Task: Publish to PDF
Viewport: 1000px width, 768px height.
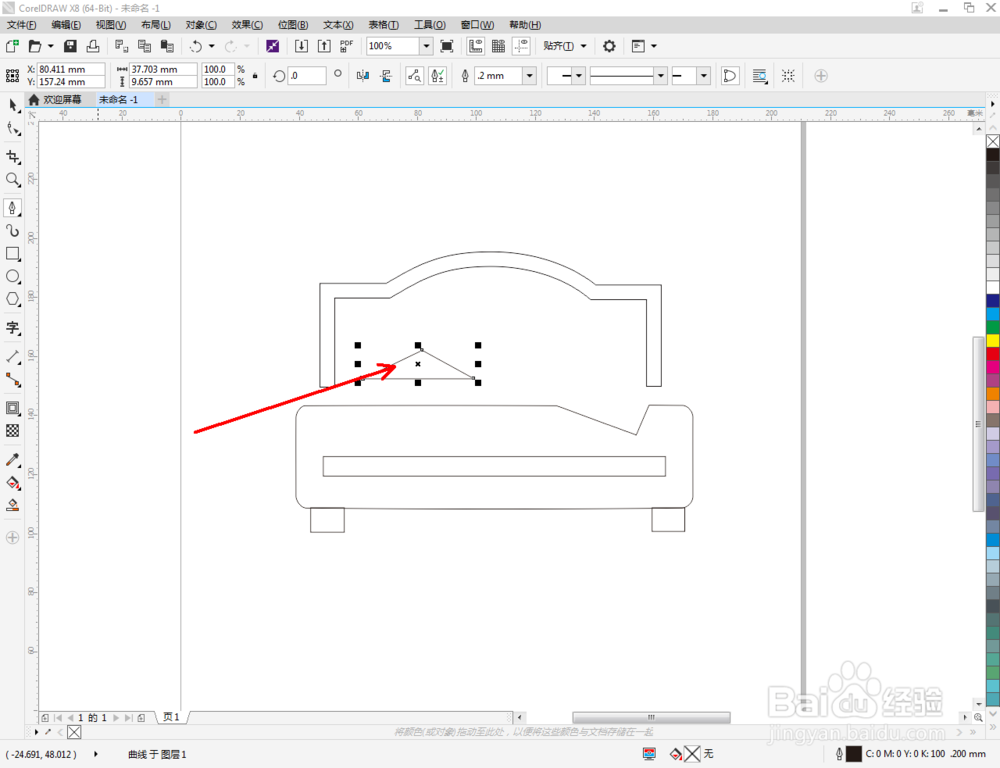Action: 346,46
